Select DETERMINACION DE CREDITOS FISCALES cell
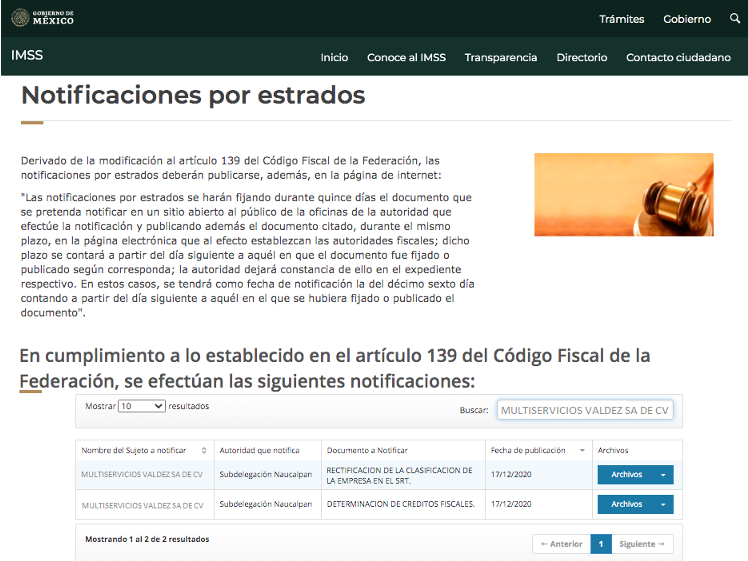Viewport: 748px width, 561px height. click(x=401, y=504)
